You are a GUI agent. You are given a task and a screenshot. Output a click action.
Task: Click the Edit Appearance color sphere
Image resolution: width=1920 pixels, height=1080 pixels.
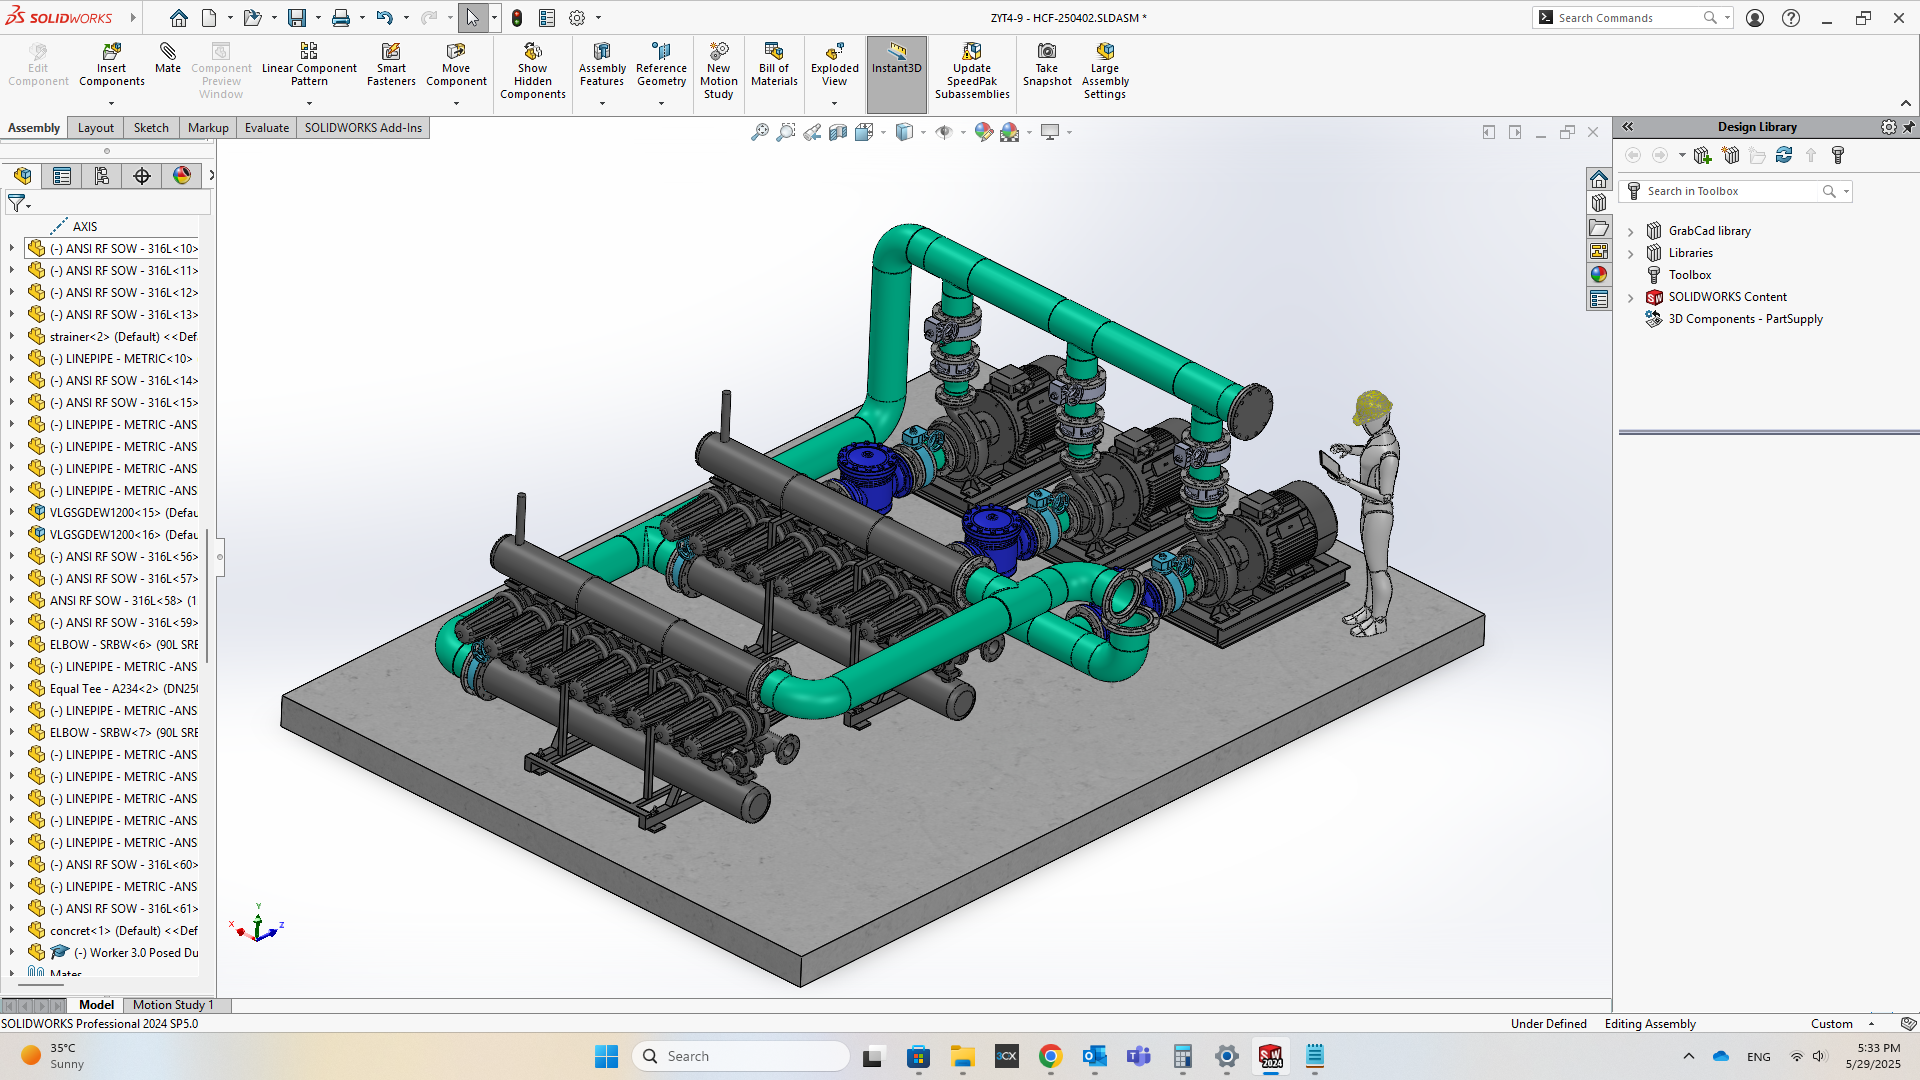click(984, 132)
